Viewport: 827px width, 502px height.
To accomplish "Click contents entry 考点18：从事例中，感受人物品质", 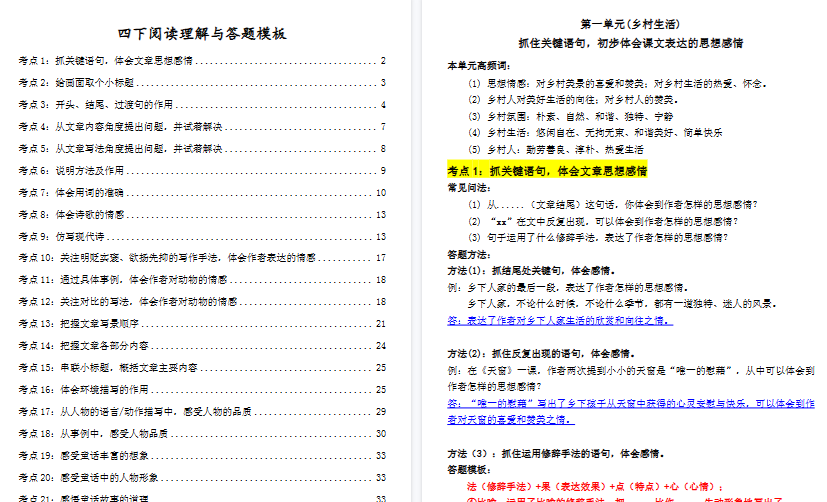I will tap(202, 433).
